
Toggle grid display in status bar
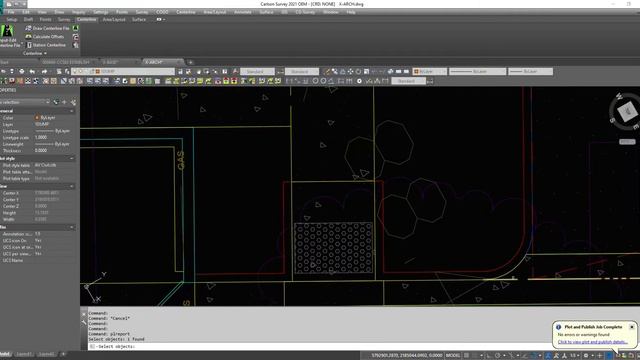click(467, 356)
